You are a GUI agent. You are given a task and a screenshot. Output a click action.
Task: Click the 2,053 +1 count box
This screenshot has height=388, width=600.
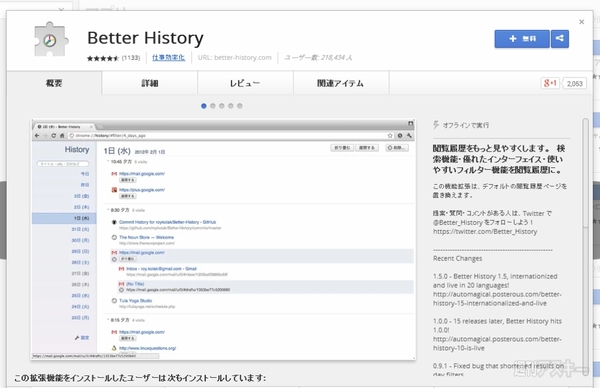(x=574, y=83)
